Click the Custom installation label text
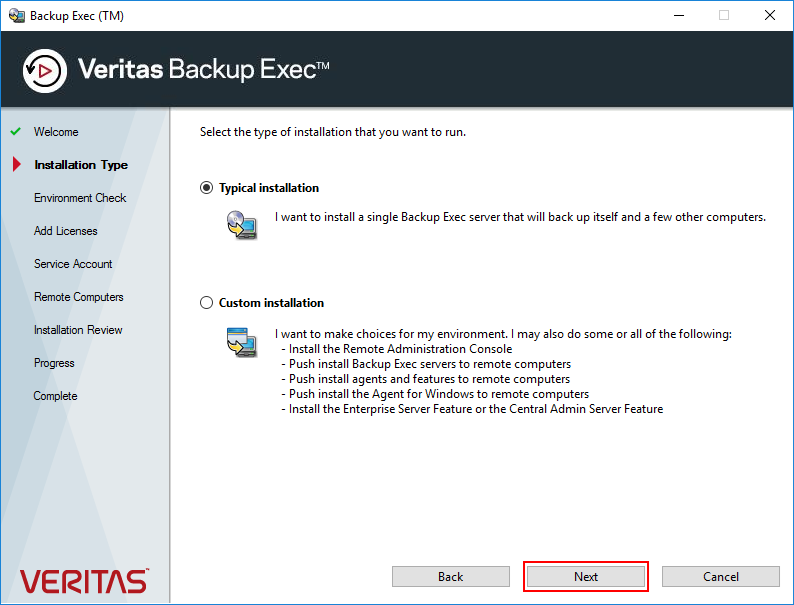 click(271, 303)
